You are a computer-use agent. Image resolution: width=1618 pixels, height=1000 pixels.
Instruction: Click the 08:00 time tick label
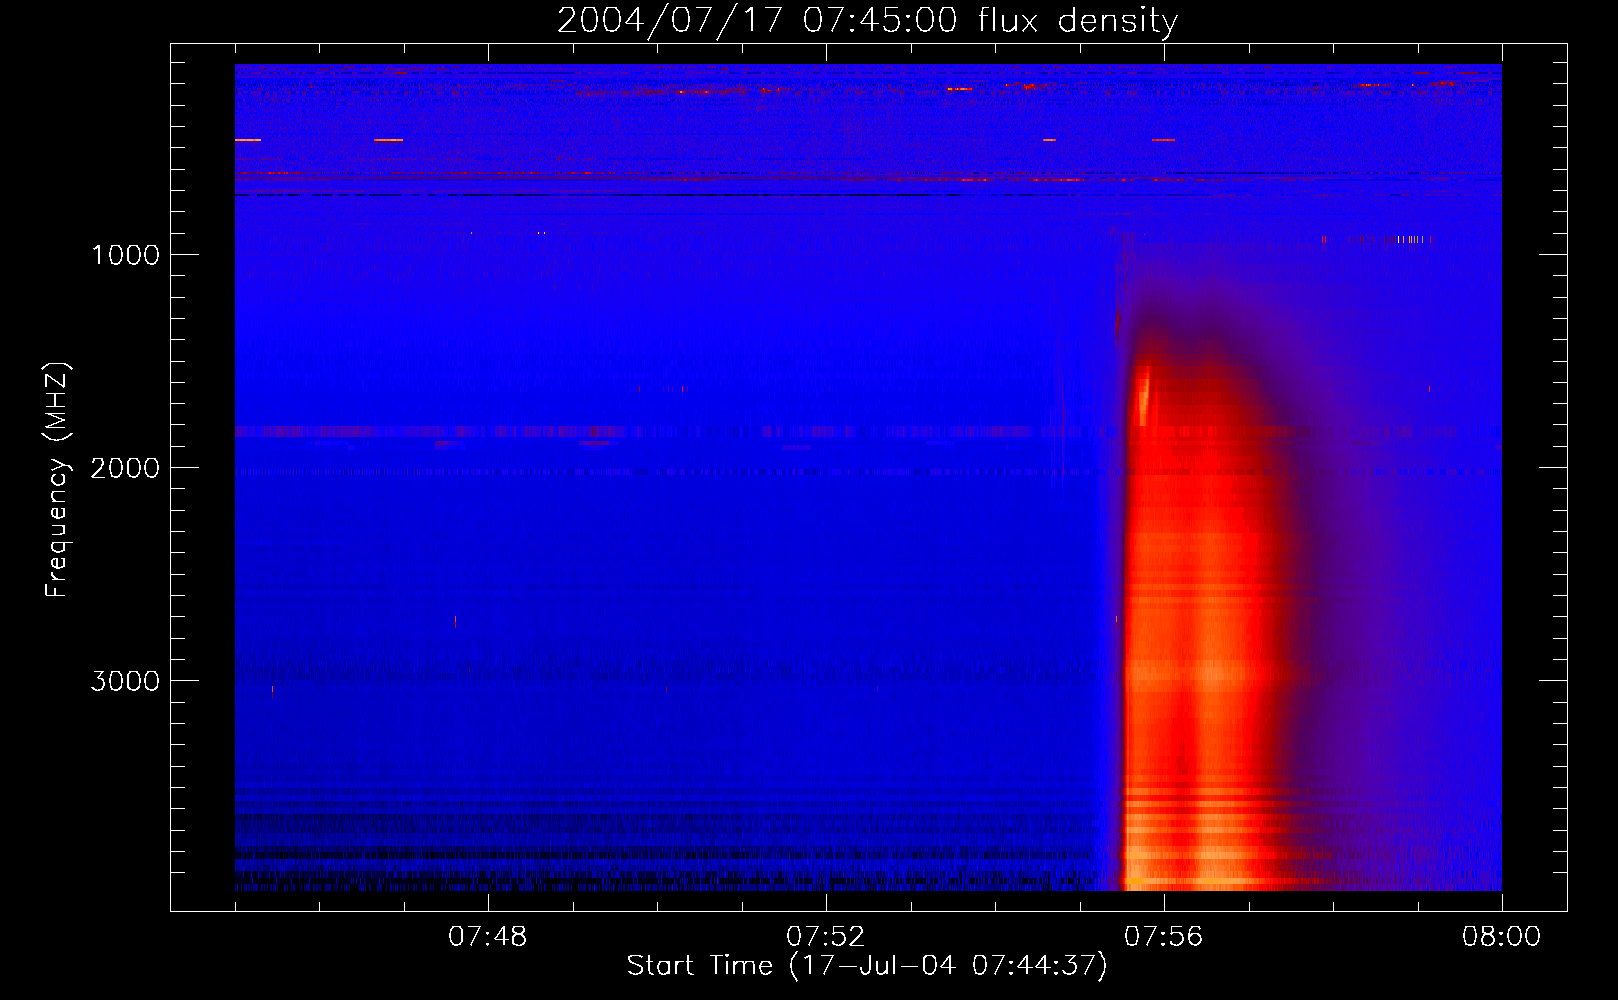tap(1501, 937)
